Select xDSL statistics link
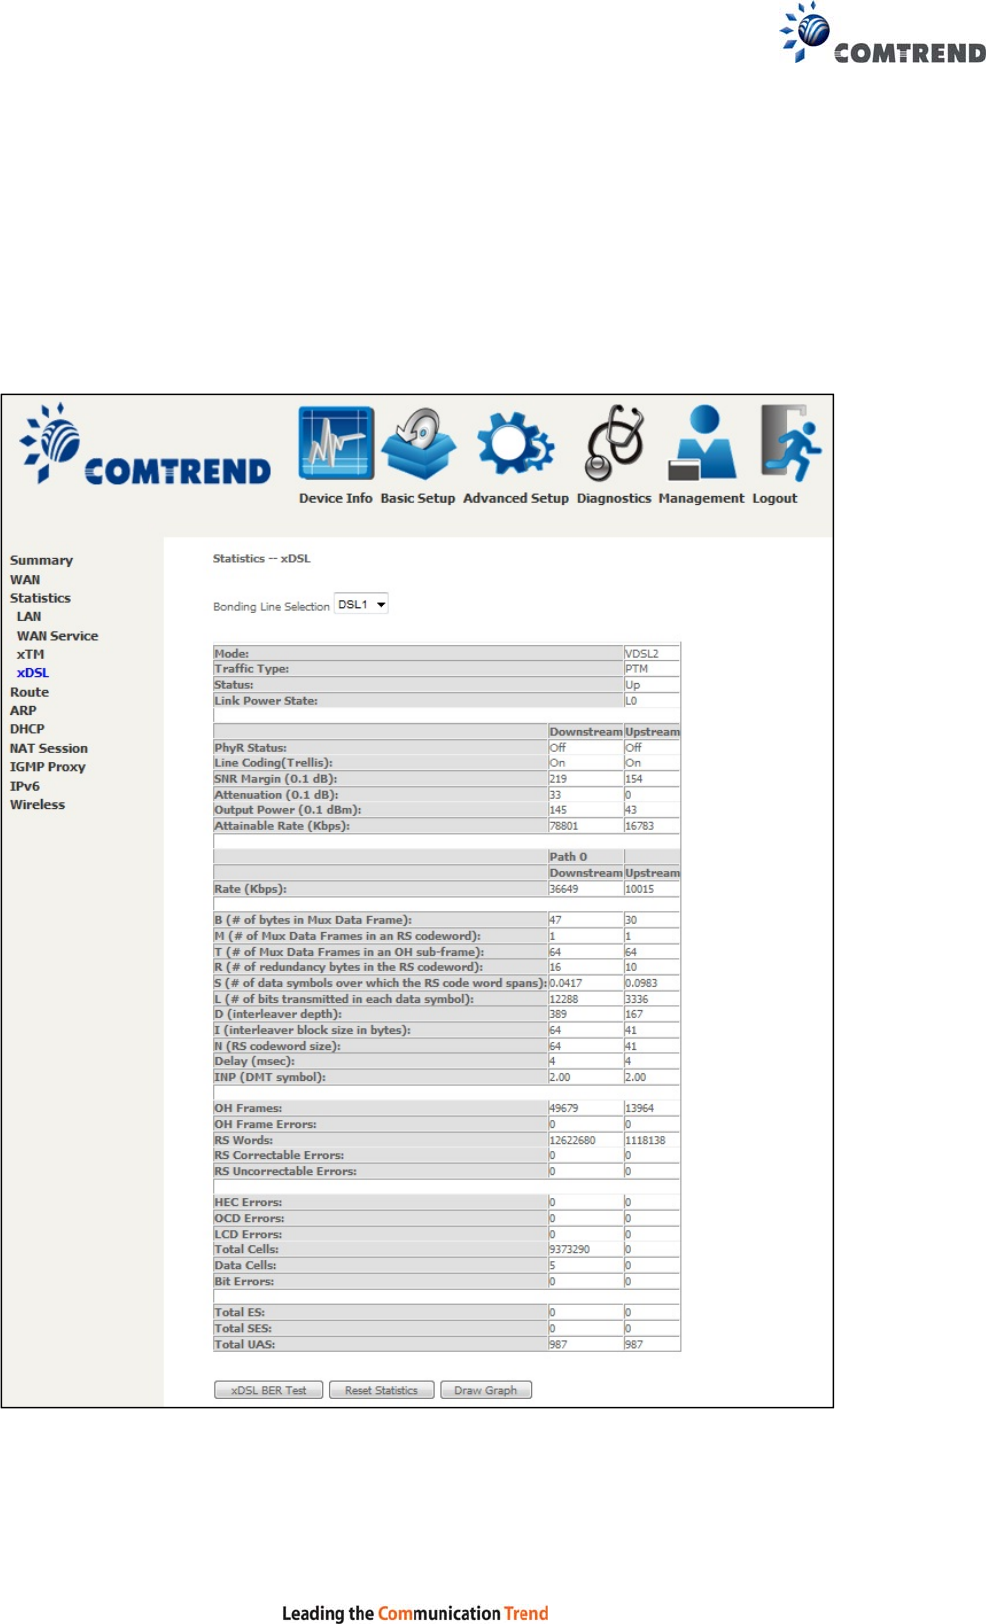Image resolution: width=986 pixels, height=1624 pixels. 33,673
